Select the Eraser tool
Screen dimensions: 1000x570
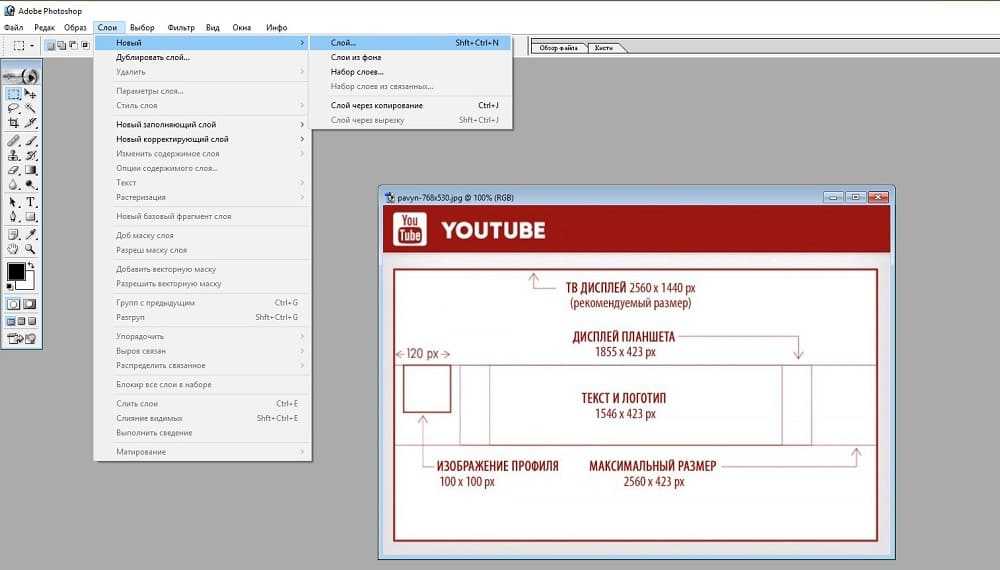(x=14, y=170)
